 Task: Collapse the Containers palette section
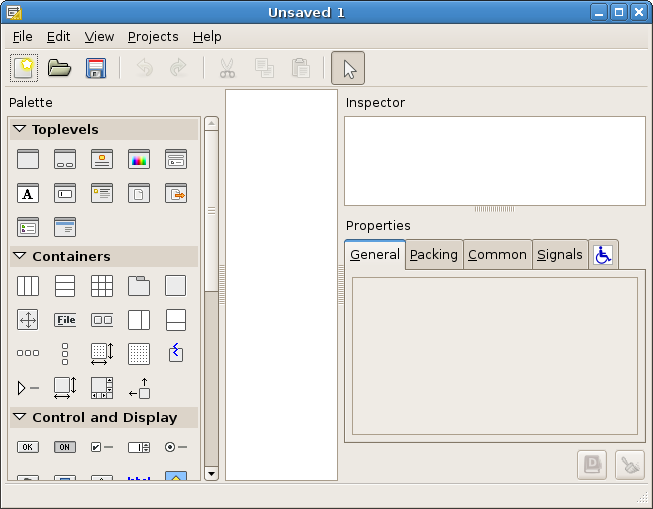(x=20, y=256)
